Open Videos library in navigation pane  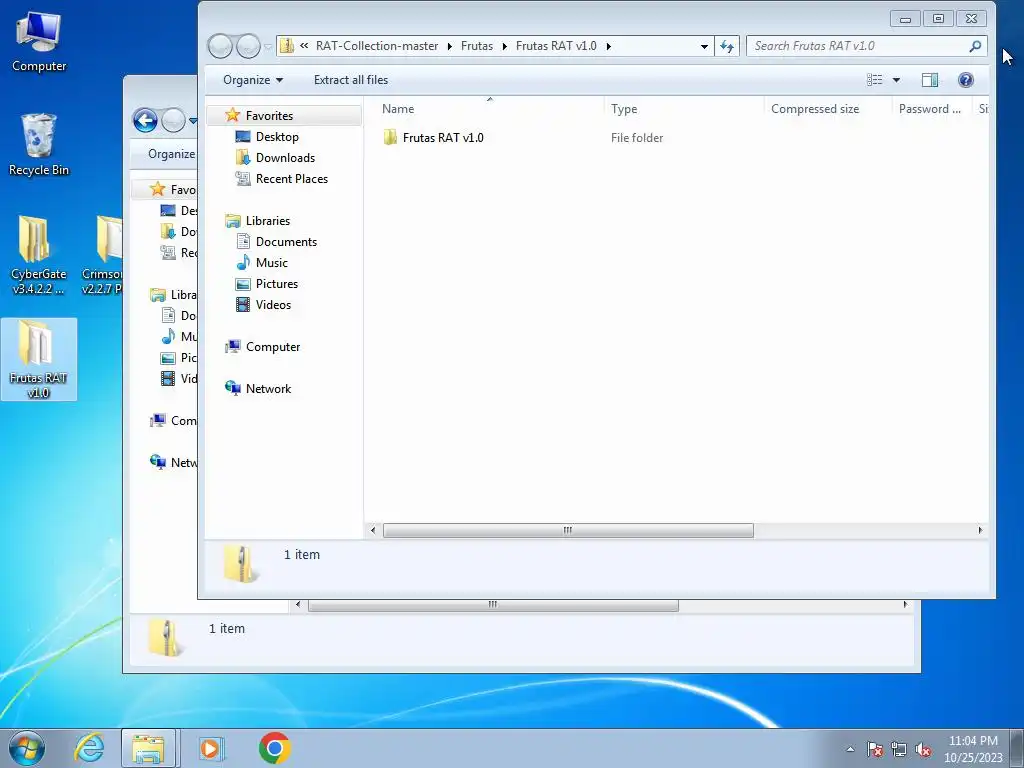(x=273, y=304)
